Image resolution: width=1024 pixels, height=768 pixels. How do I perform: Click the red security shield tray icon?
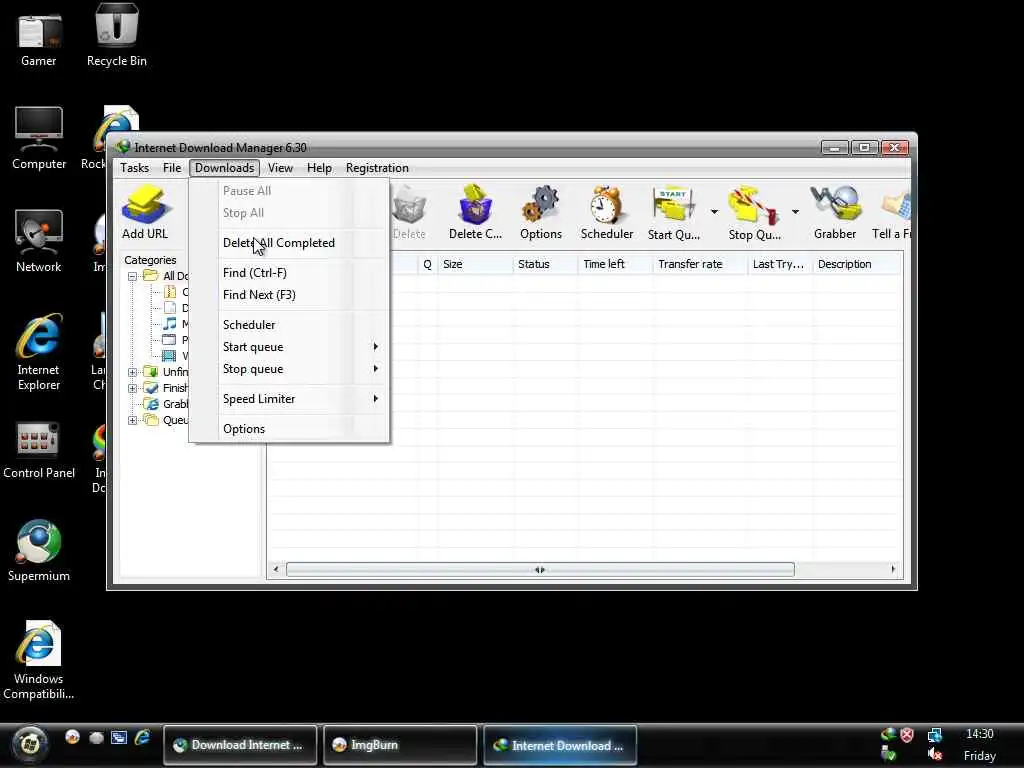(x=907, y=735)
